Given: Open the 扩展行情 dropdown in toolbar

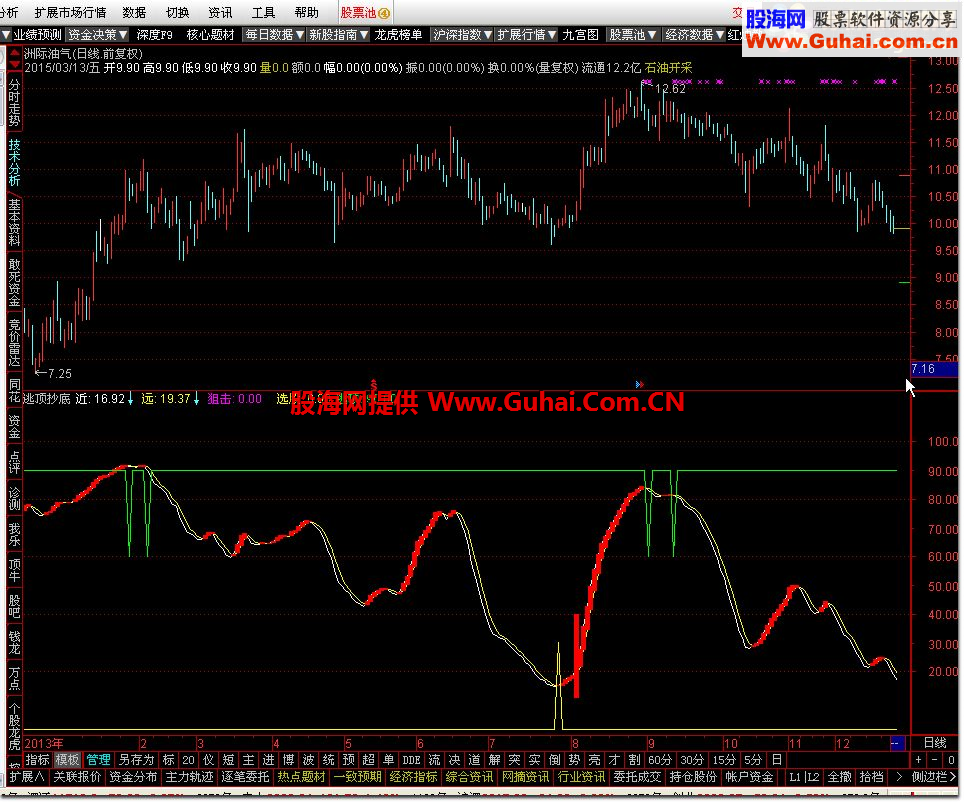Looking at the screenshot, I should 526,35.
